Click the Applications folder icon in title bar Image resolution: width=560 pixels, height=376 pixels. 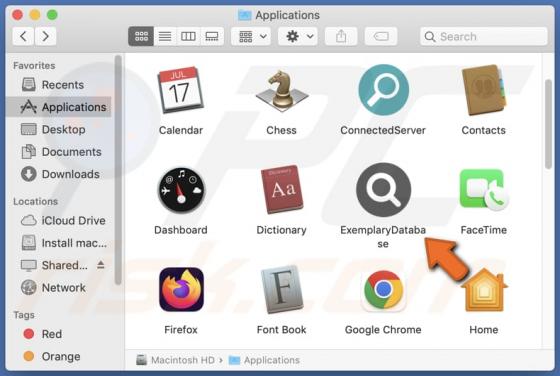pos(245,15)
